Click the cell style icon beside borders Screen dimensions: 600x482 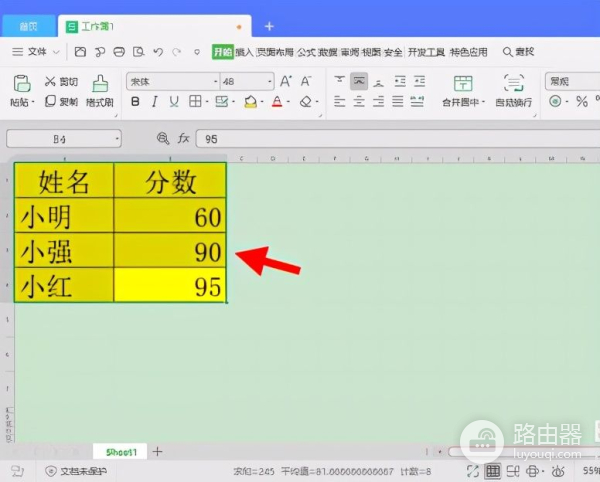click(x=222, y=101)
